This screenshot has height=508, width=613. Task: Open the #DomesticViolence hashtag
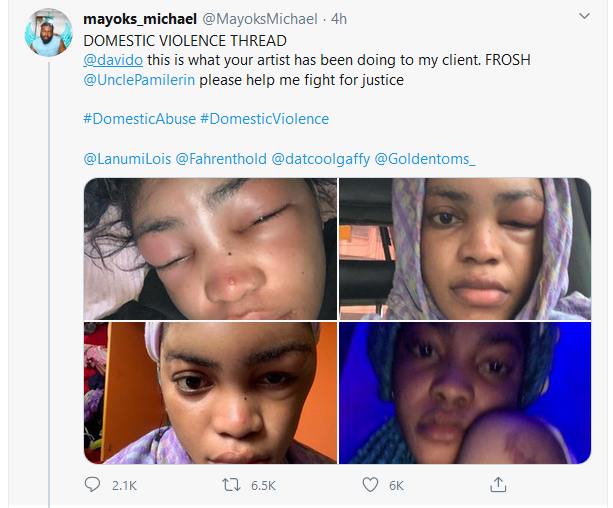point(265,119)
